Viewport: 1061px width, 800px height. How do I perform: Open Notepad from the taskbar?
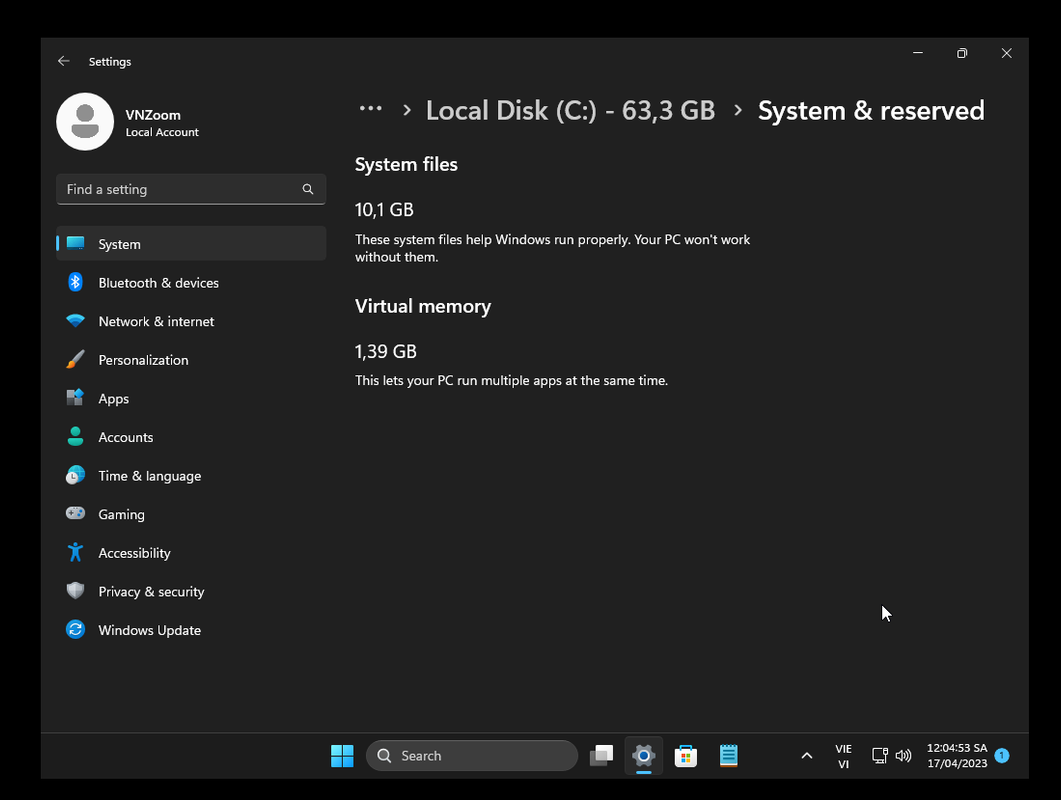(729, 755)
